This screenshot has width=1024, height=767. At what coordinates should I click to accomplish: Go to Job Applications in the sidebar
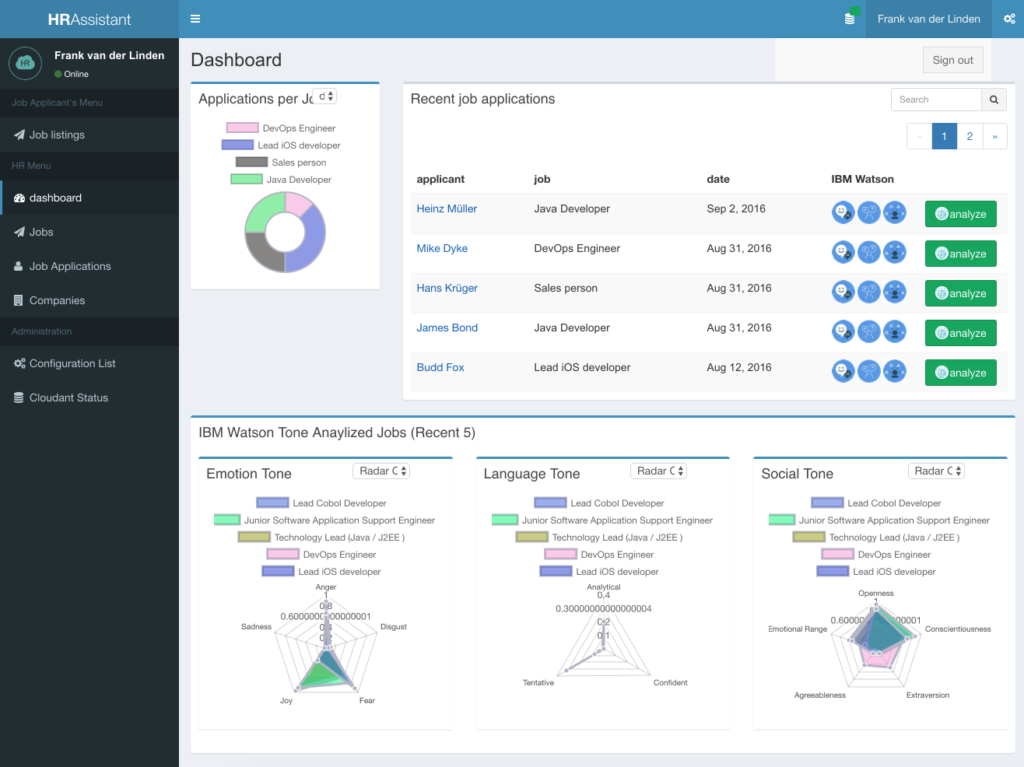[89, 266]
